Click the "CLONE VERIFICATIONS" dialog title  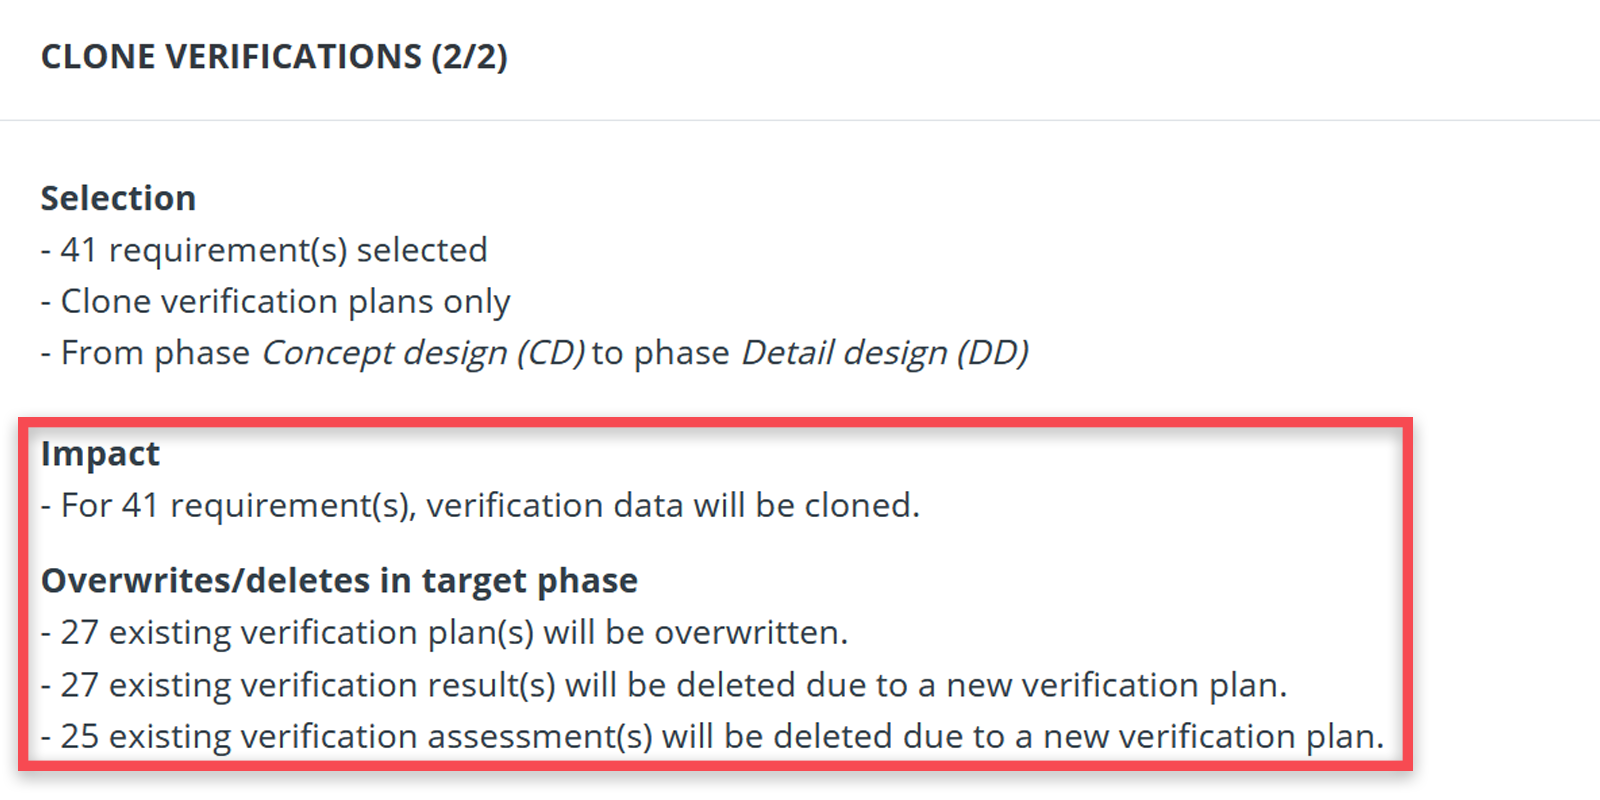(x=231, y=57)
